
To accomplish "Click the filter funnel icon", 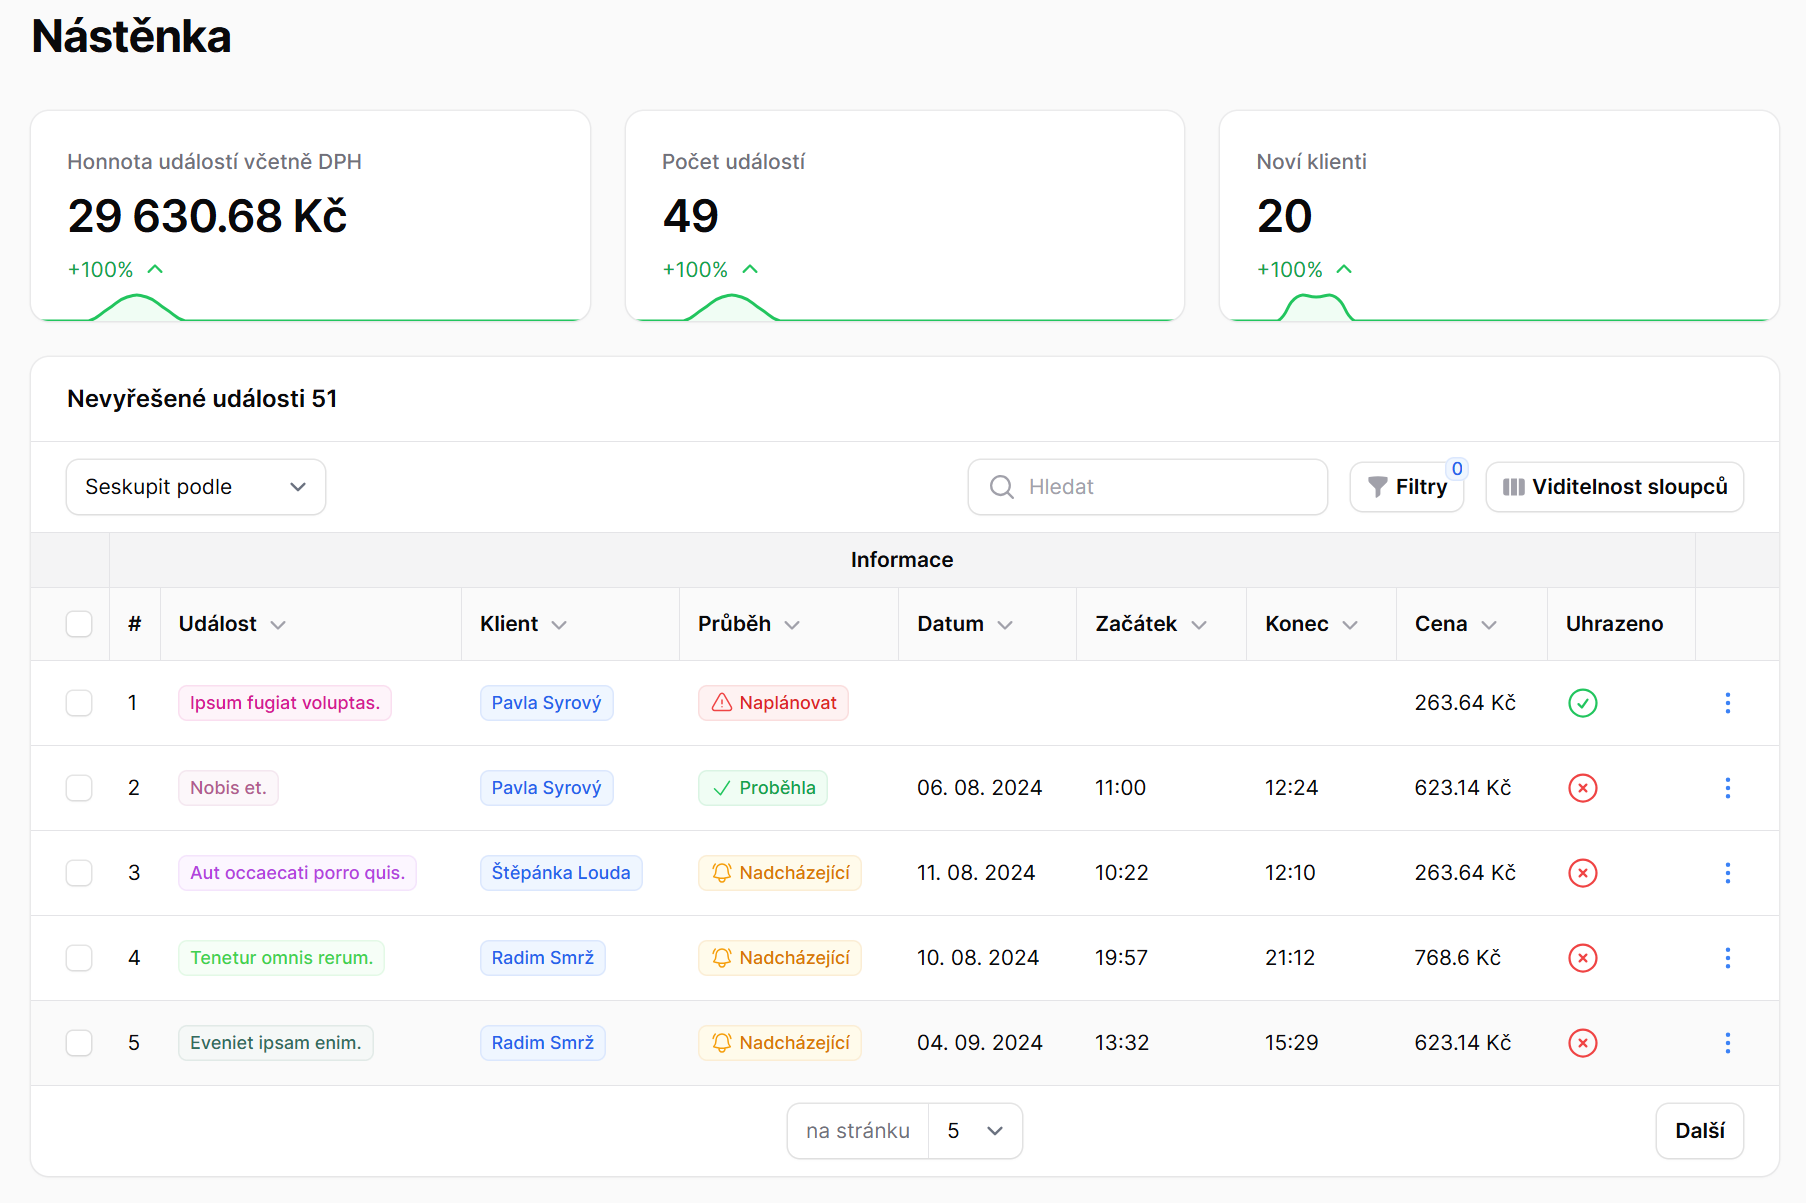I will (1377, 487).
